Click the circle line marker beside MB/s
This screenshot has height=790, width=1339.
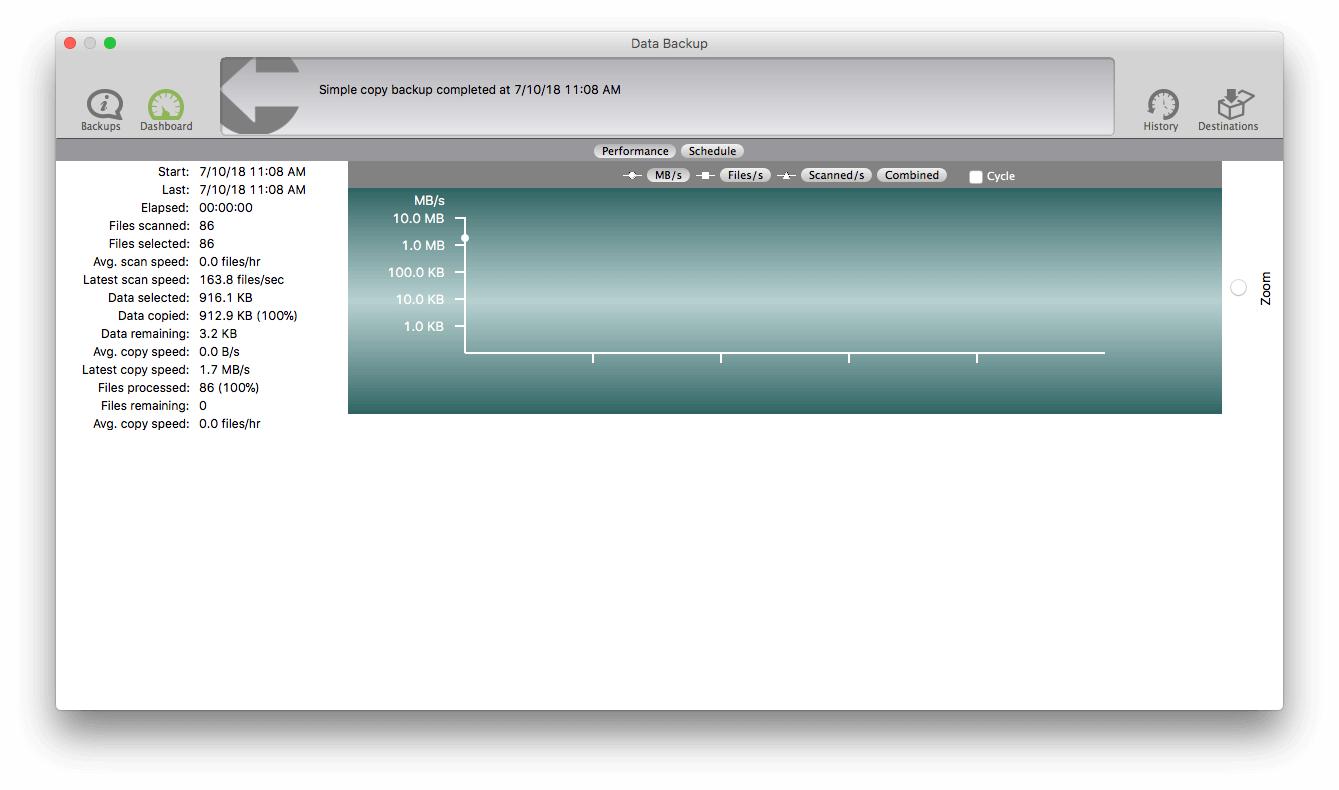tap(632, 176)
